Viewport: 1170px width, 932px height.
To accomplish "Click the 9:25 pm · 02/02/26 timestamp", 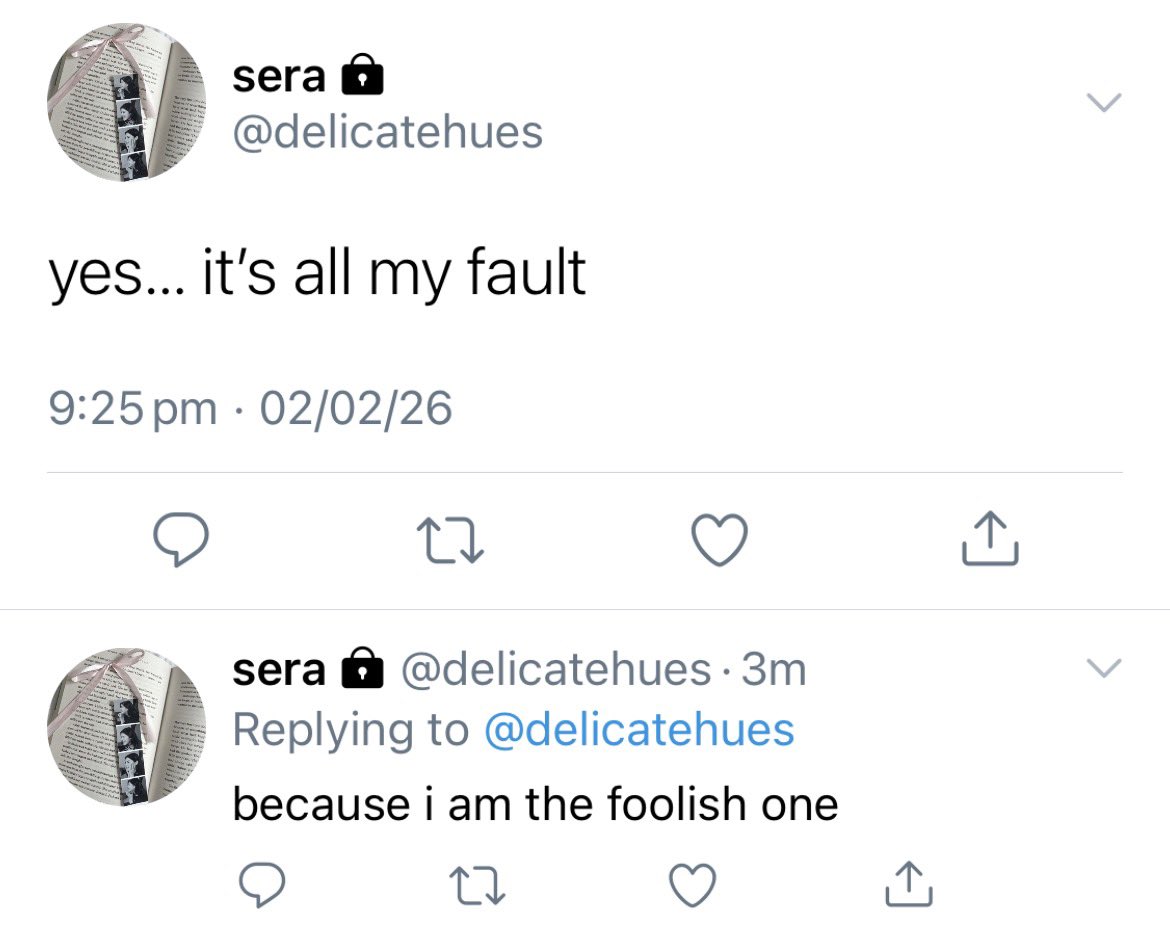I will [x=250, y=409].
